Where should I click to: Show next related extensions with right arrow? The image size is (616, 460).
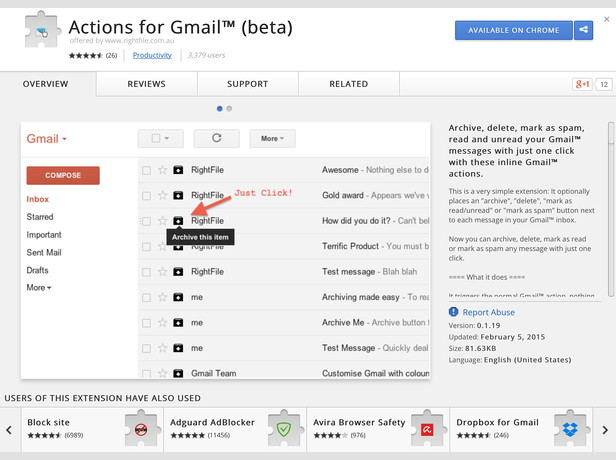tap(605, 430)
